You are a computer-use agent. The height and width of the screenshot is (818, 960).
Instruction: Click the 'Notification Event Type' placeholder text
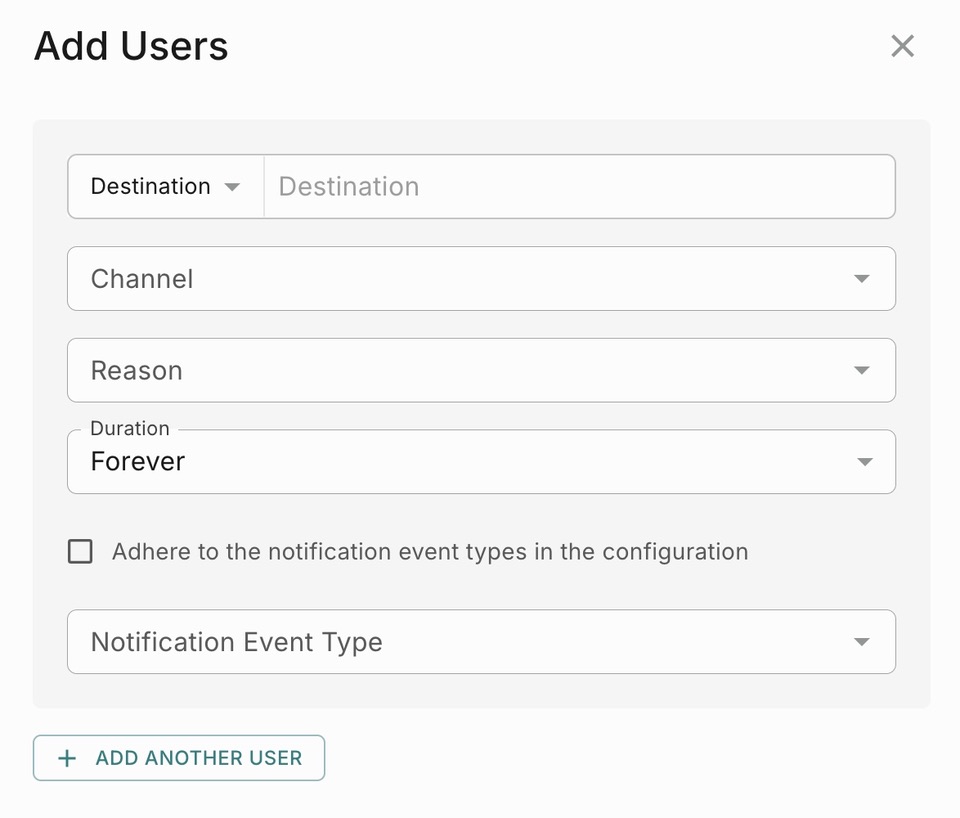tap(237, 642)
